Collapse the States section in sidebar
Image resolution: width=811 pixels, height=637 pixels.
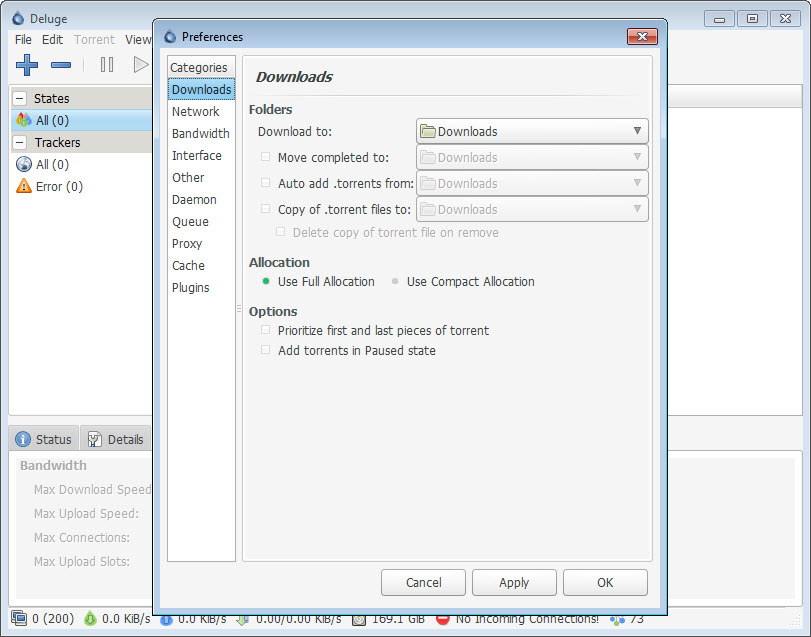pyautogui.click(x=20, y=98)
